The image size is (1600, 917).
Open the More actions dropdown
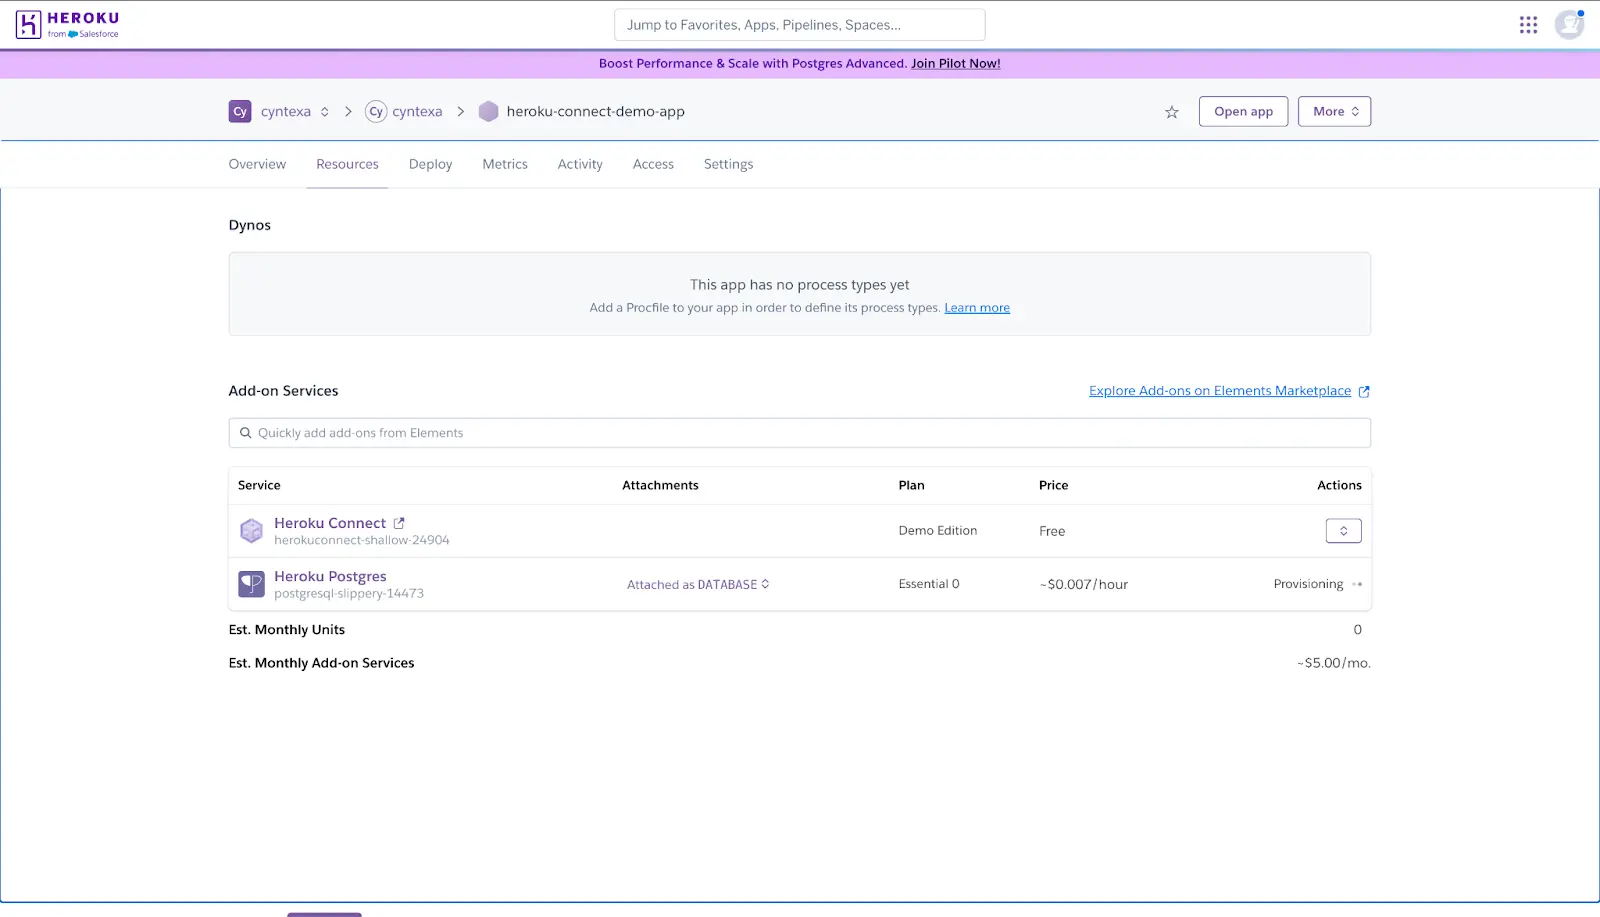pos(1334,111)
